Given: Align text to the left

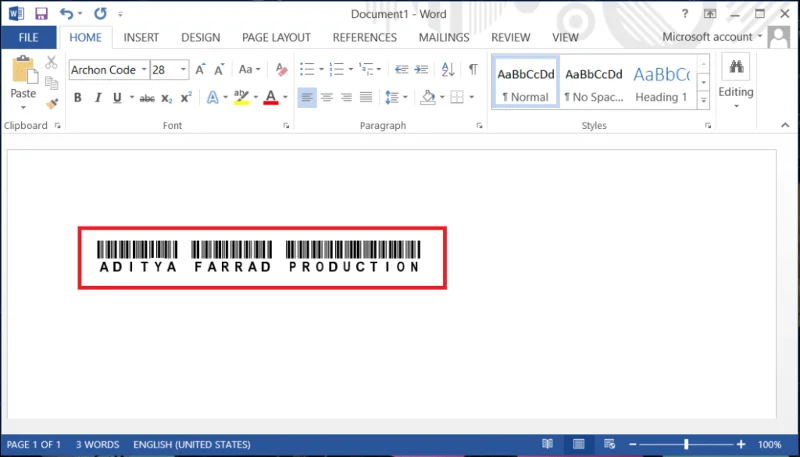Looking at the screenshot, I should click(x=307, y=97).
